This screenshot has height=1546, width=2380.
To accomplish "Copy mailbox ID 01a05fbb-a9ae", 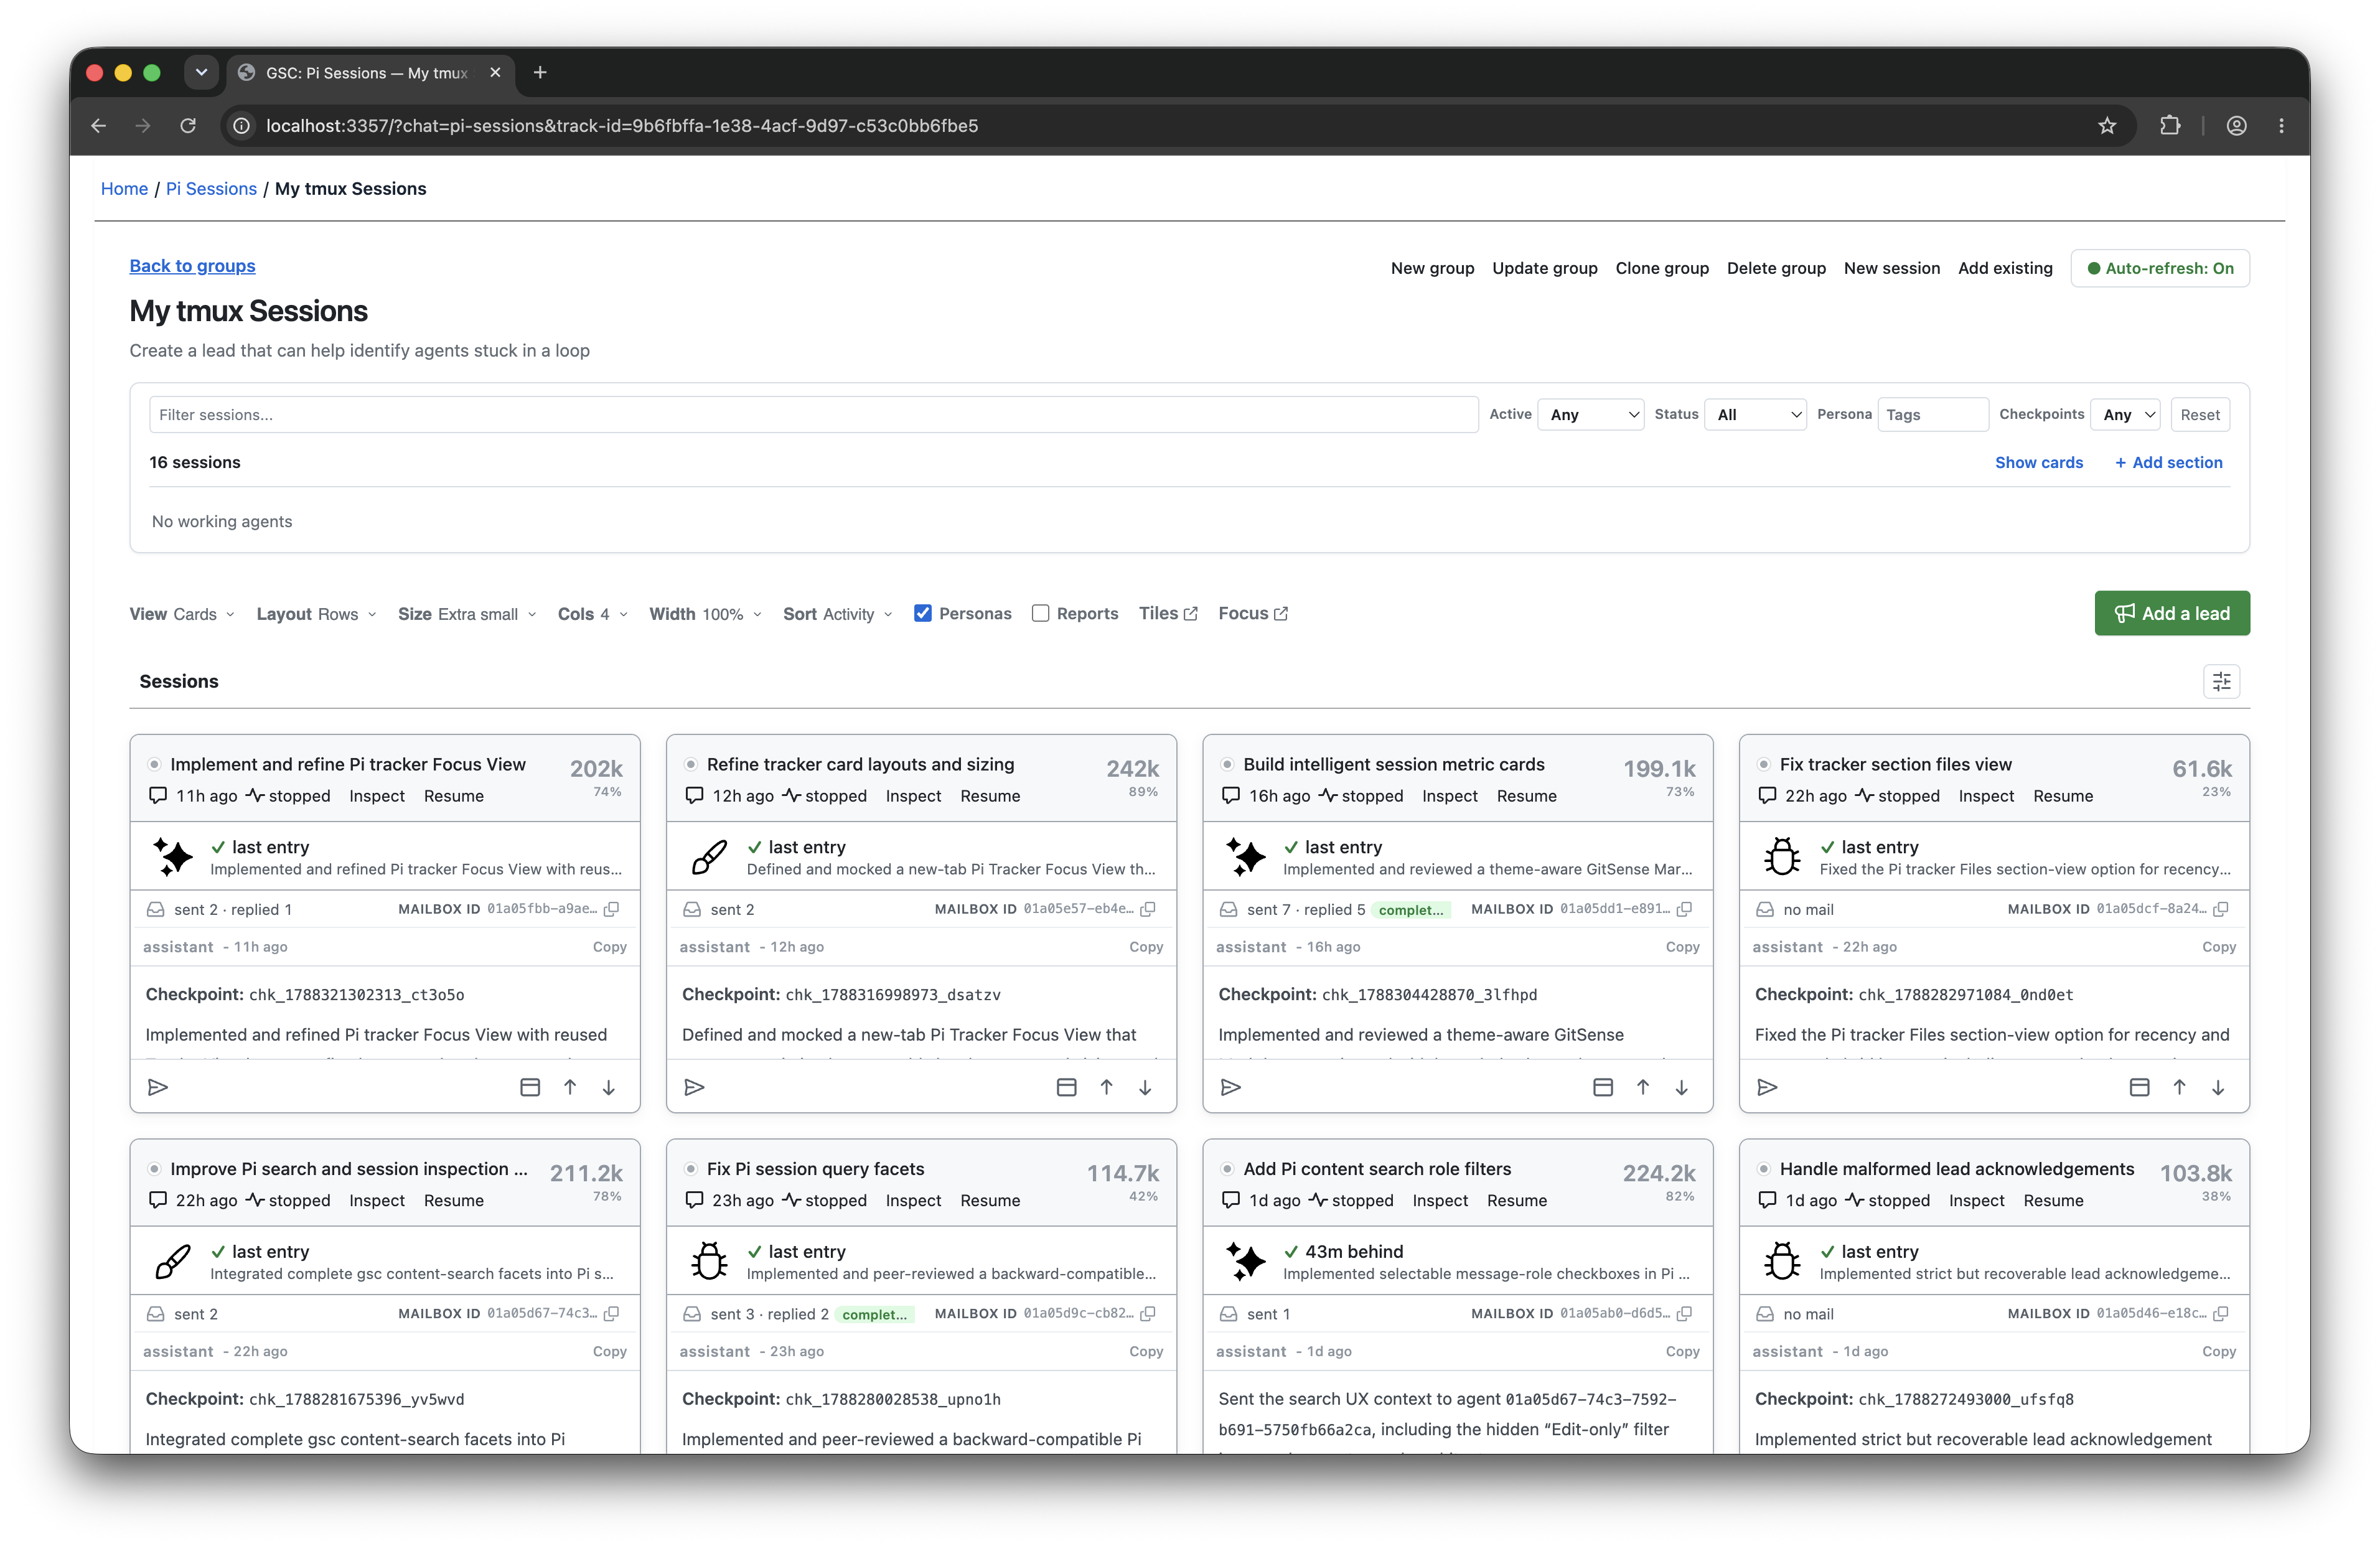I will pyautogui.click(x=612, y=909).
